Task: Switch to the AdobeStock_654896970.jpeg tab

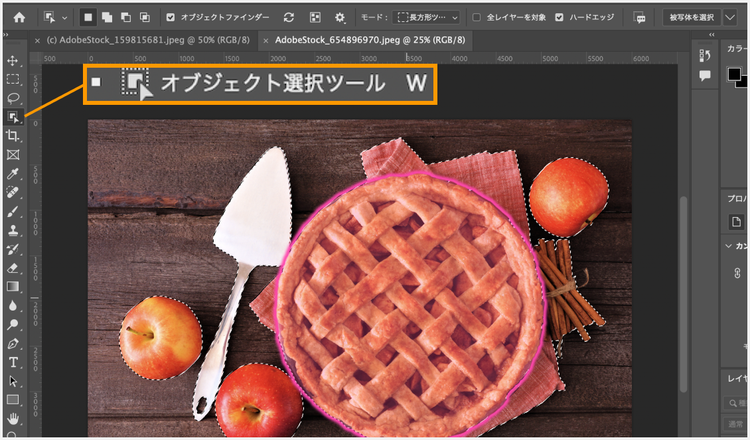Action: click(370, 40)
